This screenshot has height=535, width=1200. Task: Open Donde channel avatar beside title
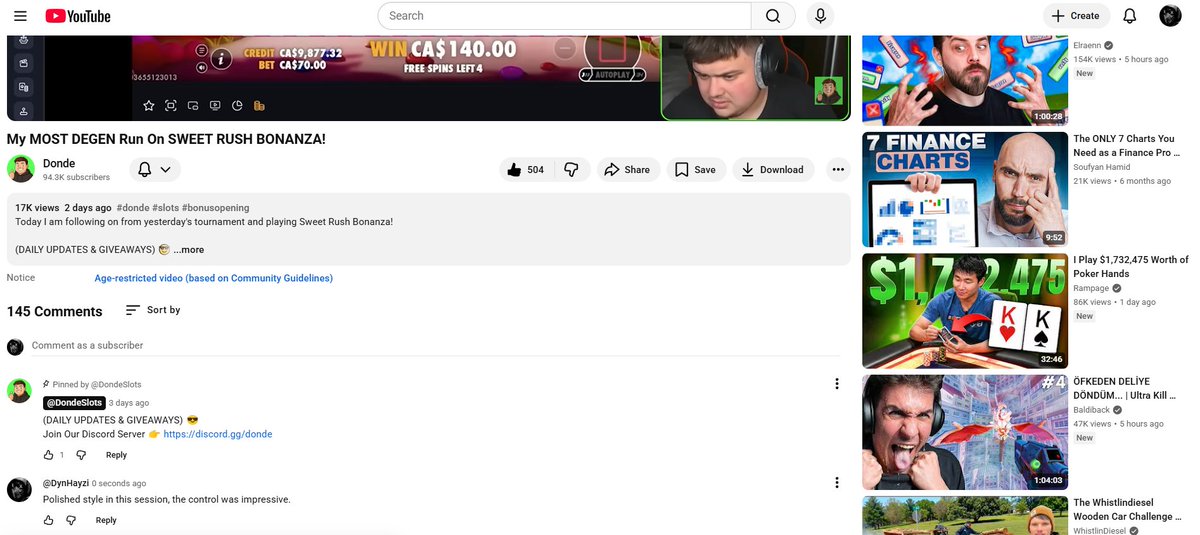(21, 169)
